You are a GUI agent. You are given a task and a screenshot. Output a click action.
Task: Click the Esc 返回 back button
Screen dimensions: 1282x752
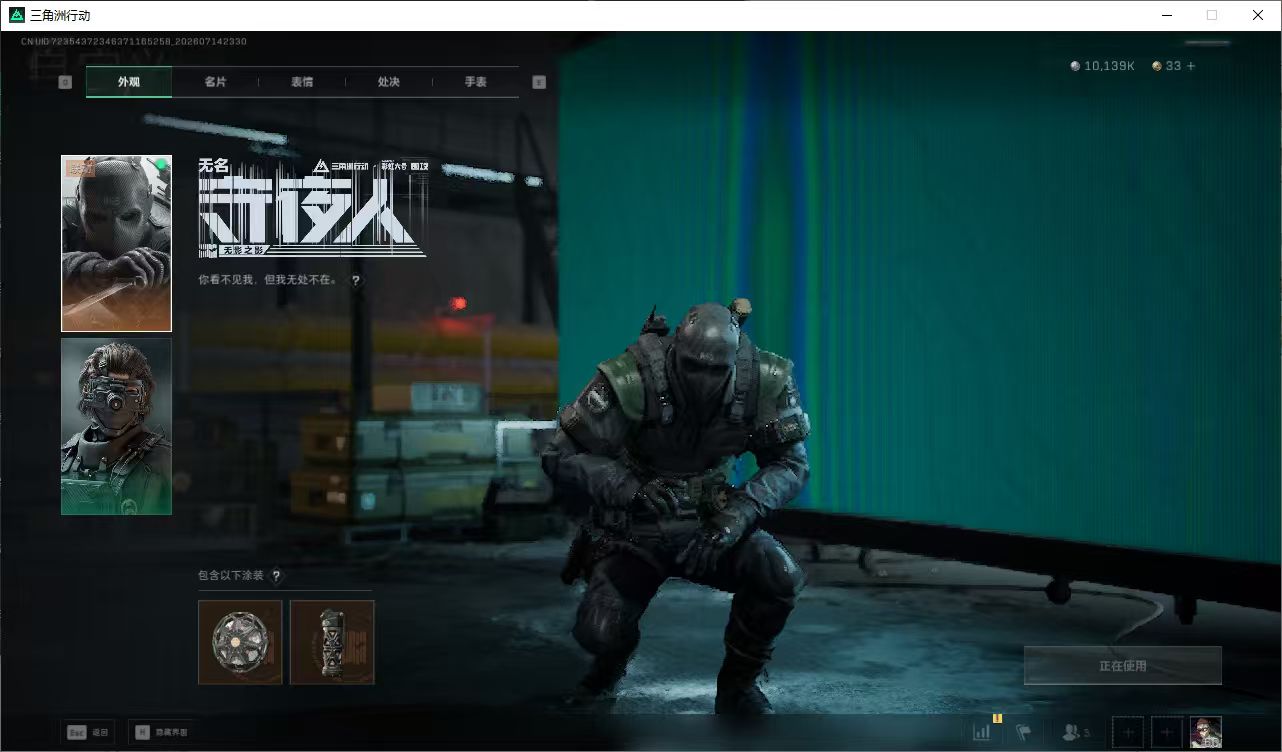[87, 732]
